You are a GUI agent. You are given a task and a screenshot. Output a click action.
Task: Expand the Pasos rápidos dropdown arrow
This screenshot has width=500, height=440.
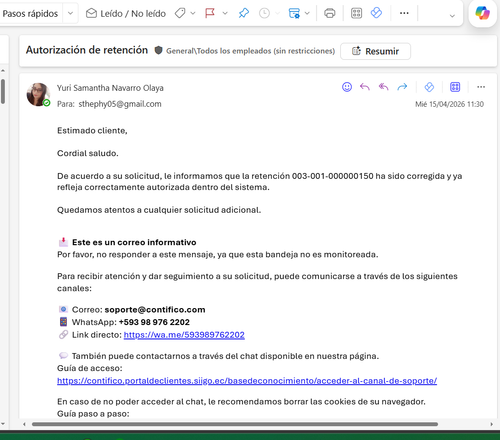point(70,14)
